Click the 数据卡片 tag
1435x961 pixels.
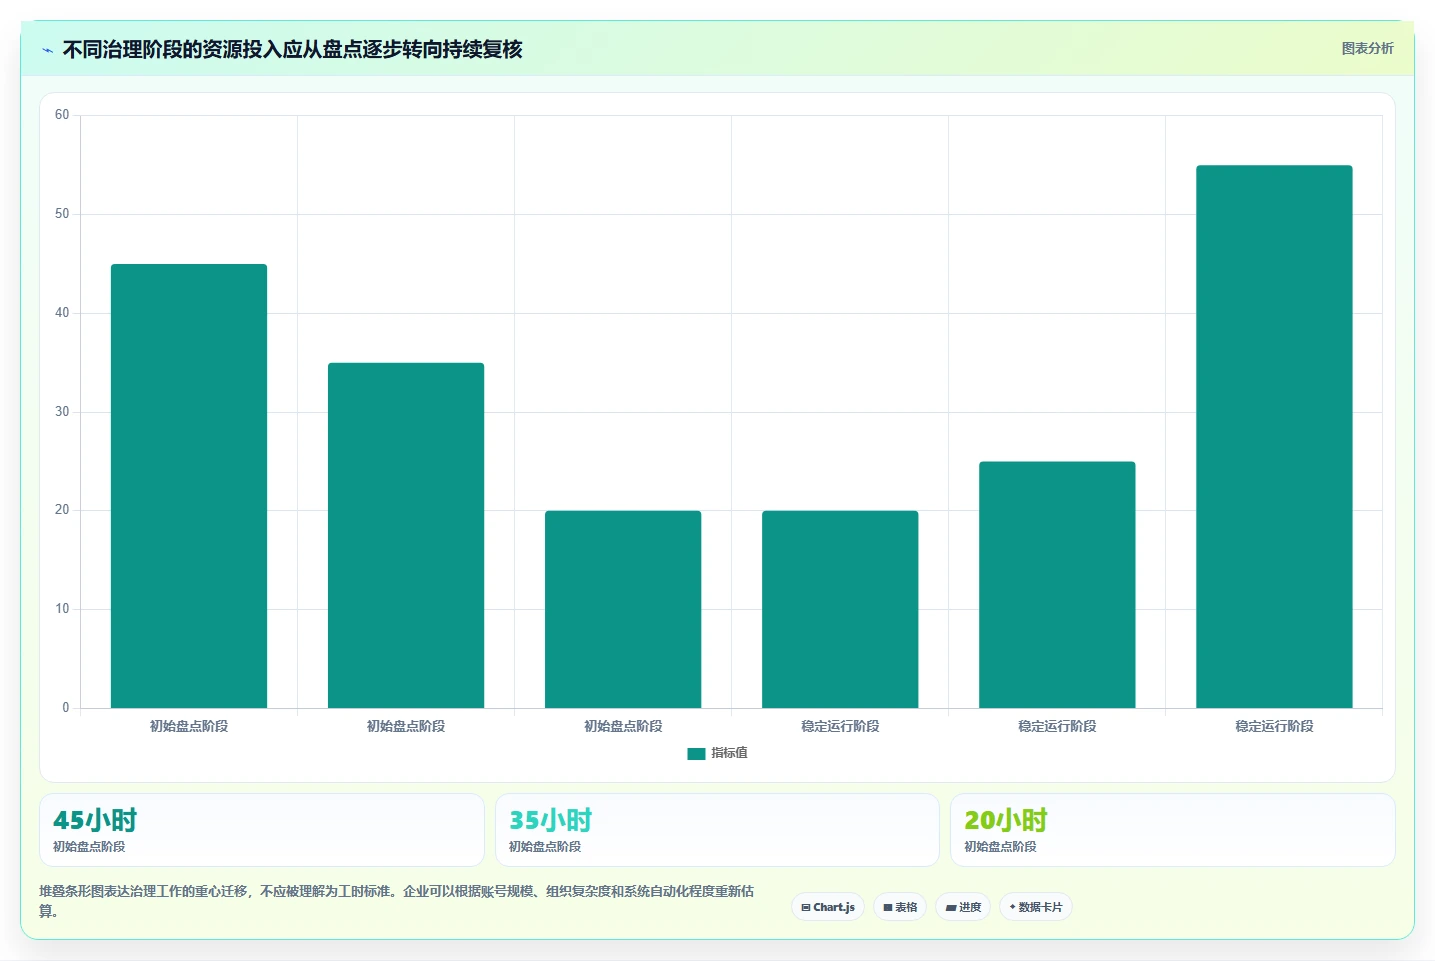click(x=1036, y=907)
